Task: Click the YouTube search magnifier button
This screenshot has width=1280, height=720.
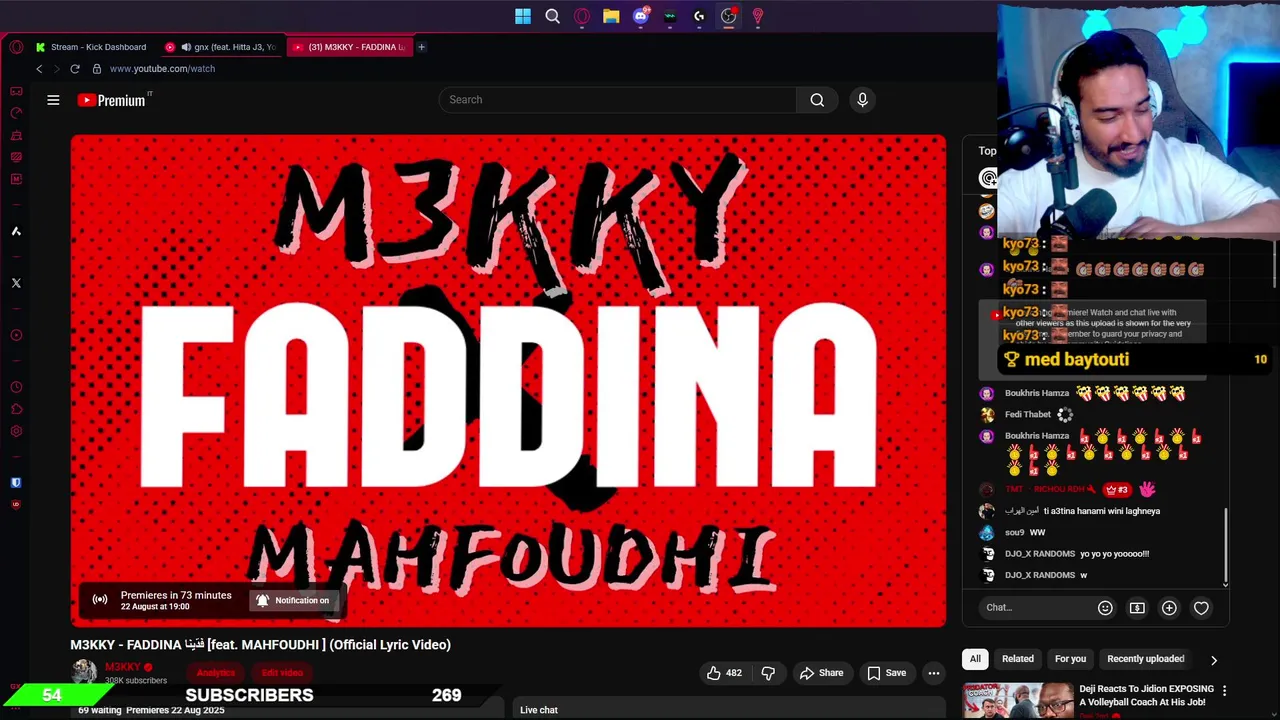Action: [817, 100]
